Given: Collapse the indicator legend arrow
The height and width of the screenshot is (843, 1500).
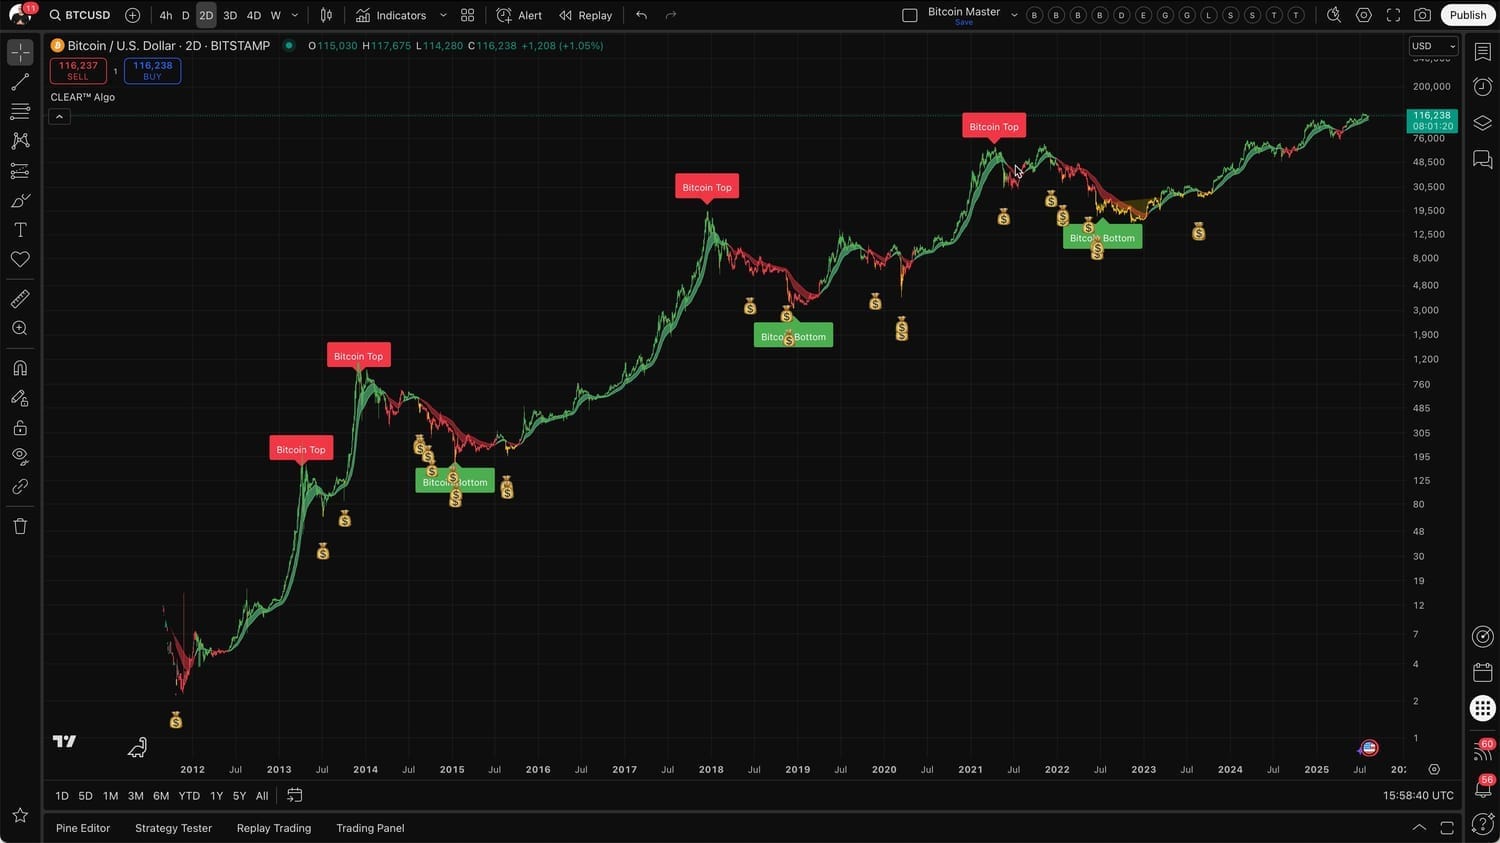Looking at the screenshot, I should [59, 117].
